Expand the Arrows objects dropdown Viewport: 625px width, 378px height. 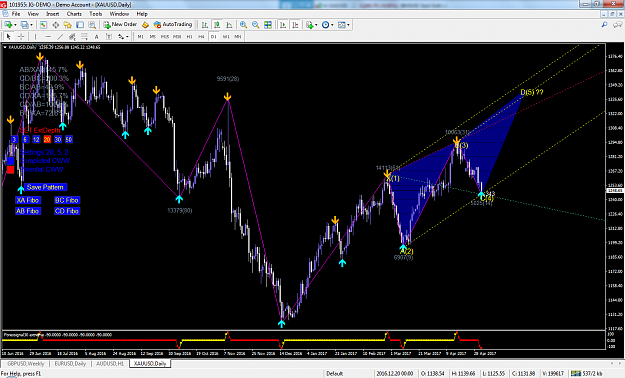(x=127, y=36)
